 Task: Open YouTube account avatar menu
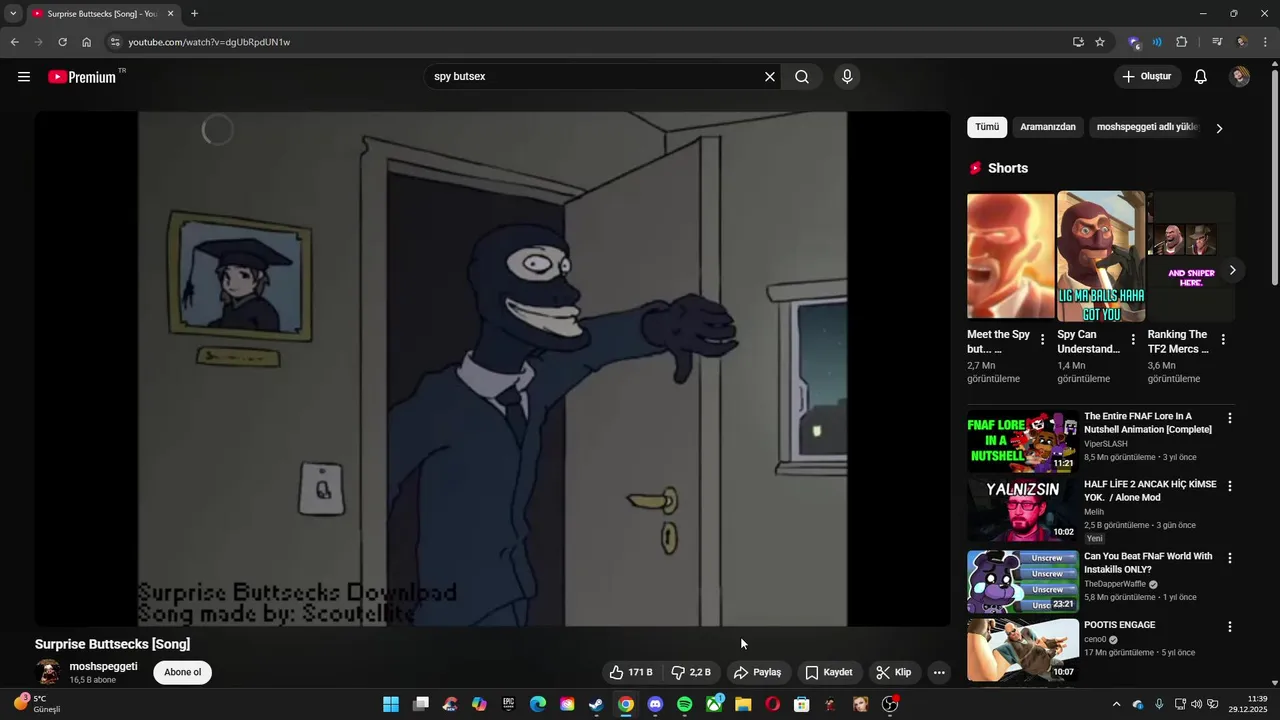pos(1240,77)
